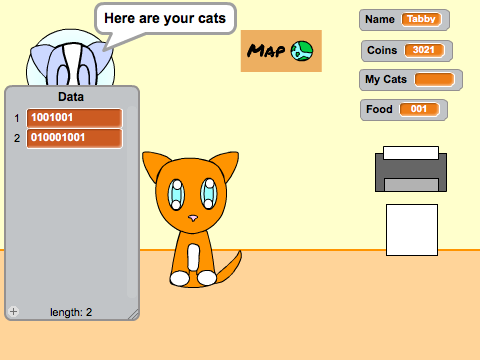Screen dimensions: 480x360
Task: Add item with plus icon in Data list
Action: click(x=14, y=311)
